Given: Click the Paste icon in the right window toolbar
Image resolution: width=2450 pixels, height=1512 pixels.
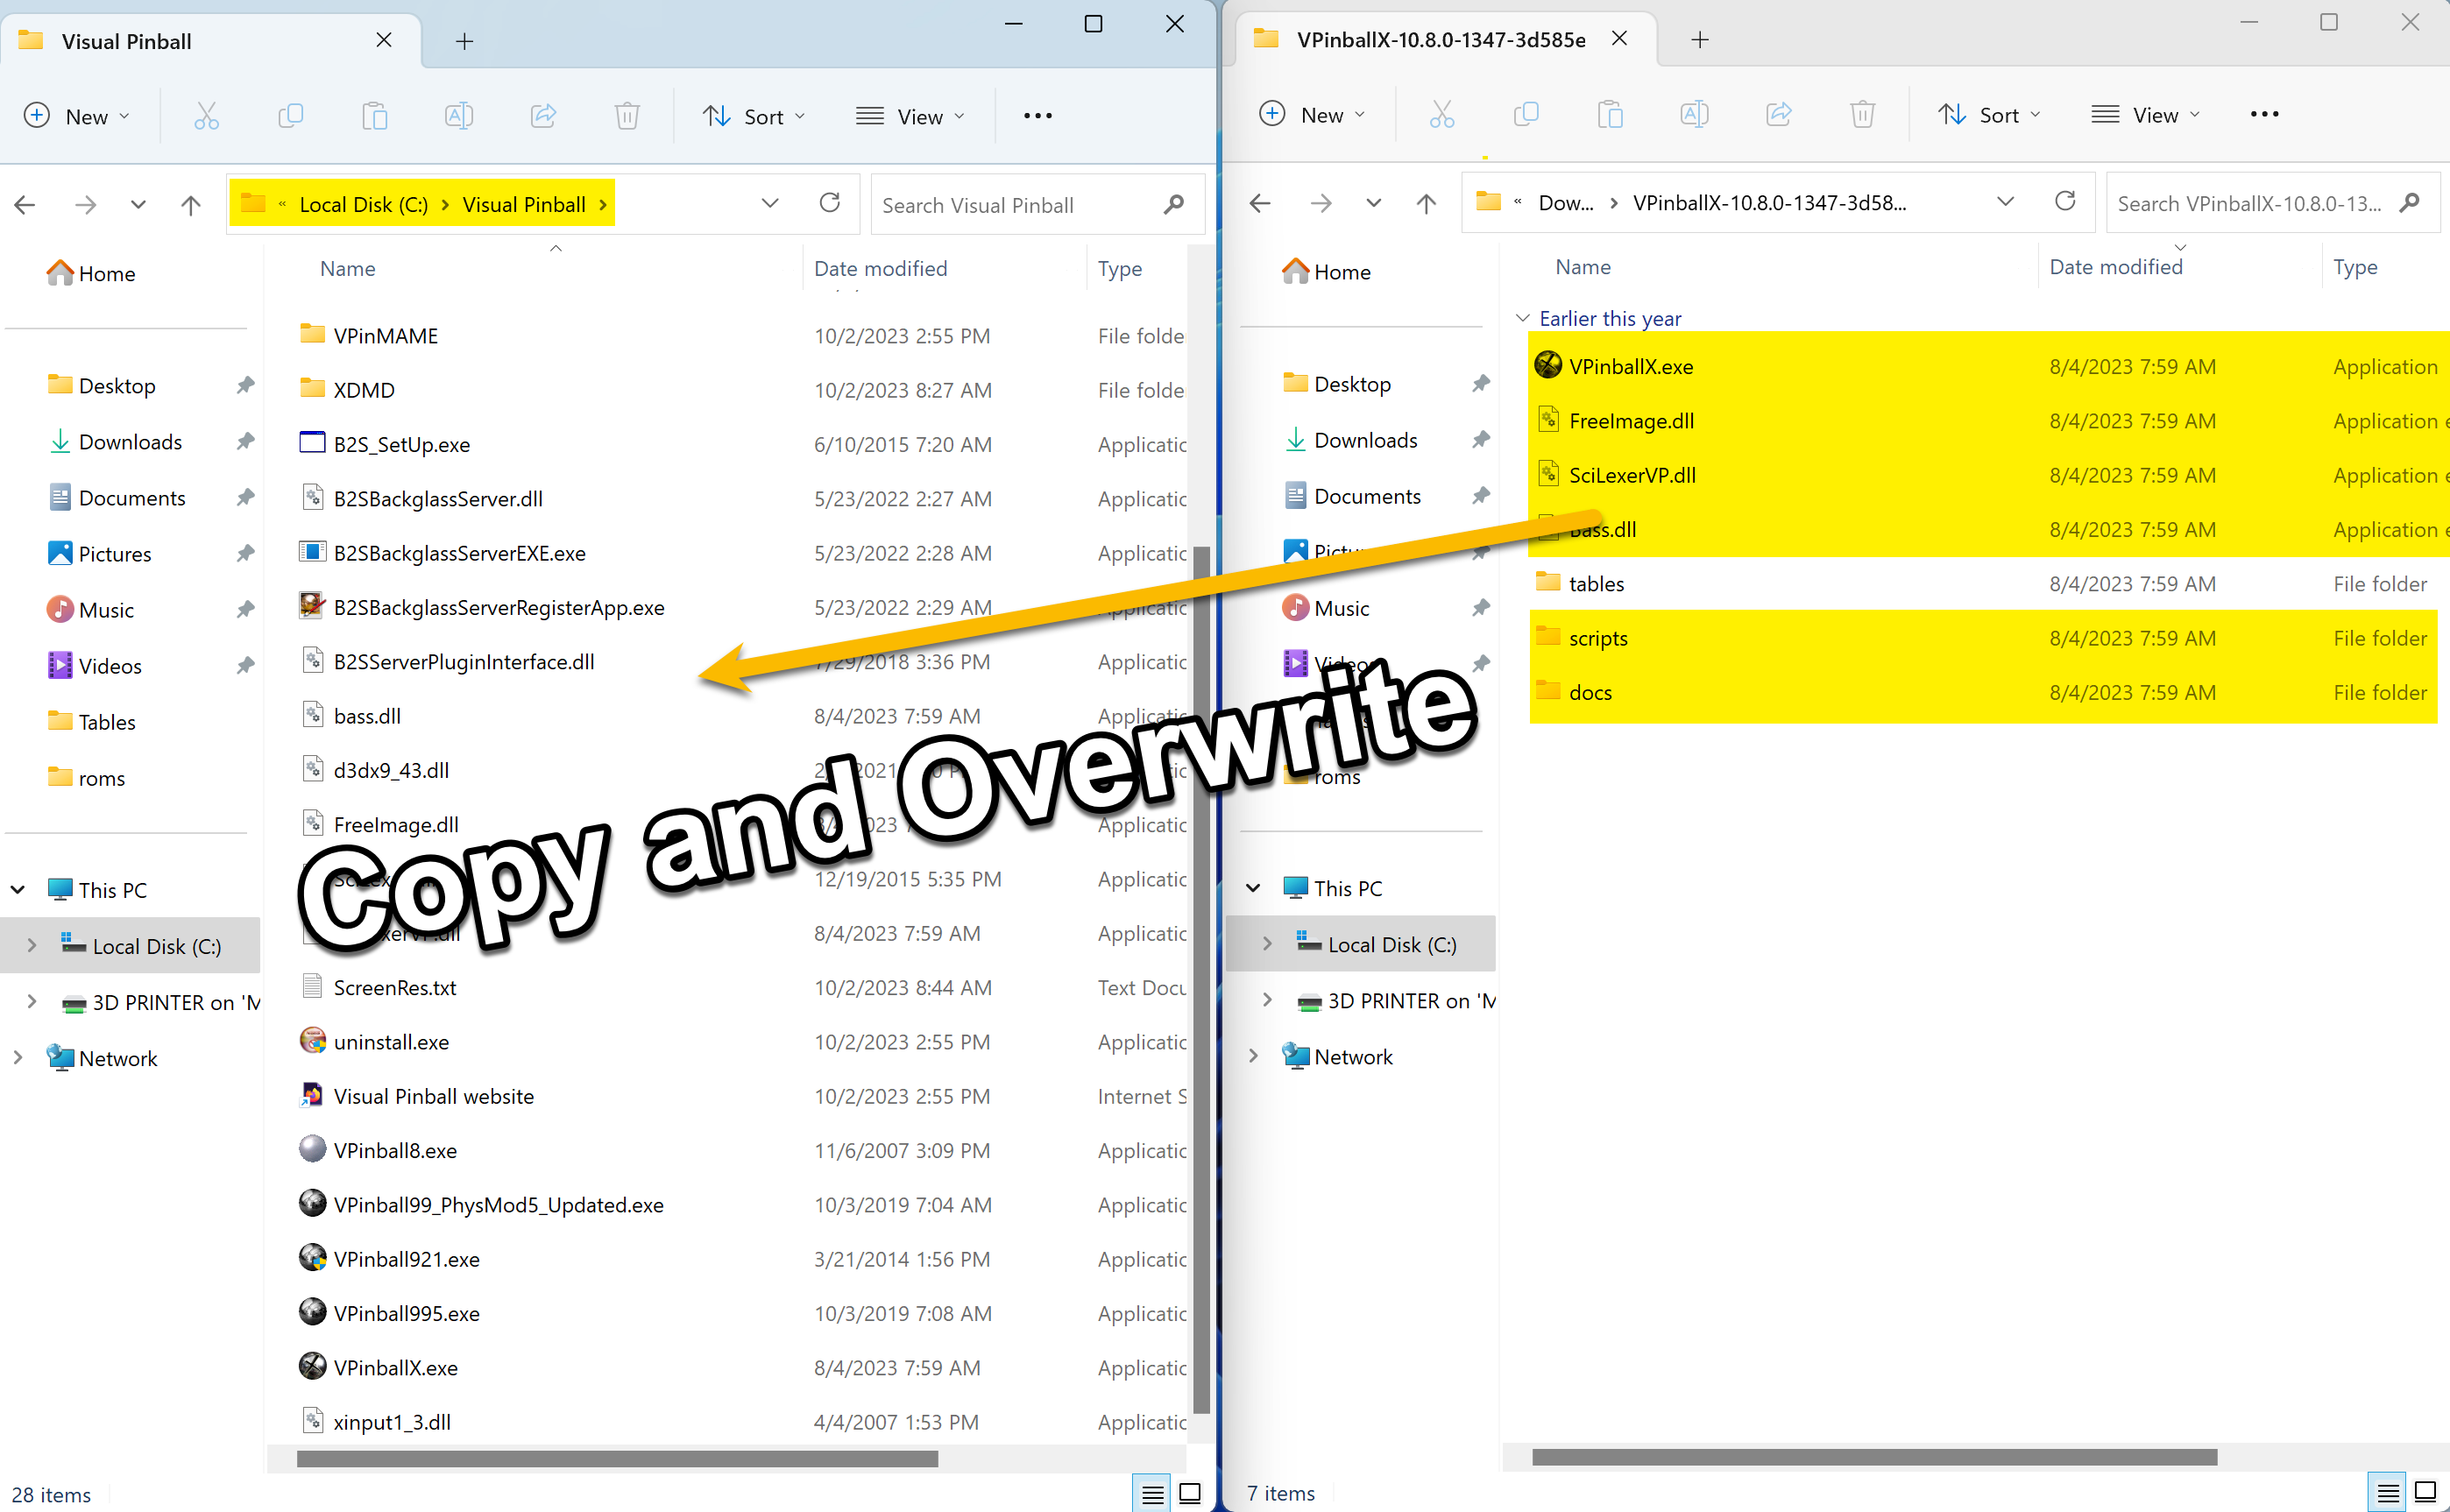Looking at the screenshot, I should pyautogui.click(x=1610, y=114).
